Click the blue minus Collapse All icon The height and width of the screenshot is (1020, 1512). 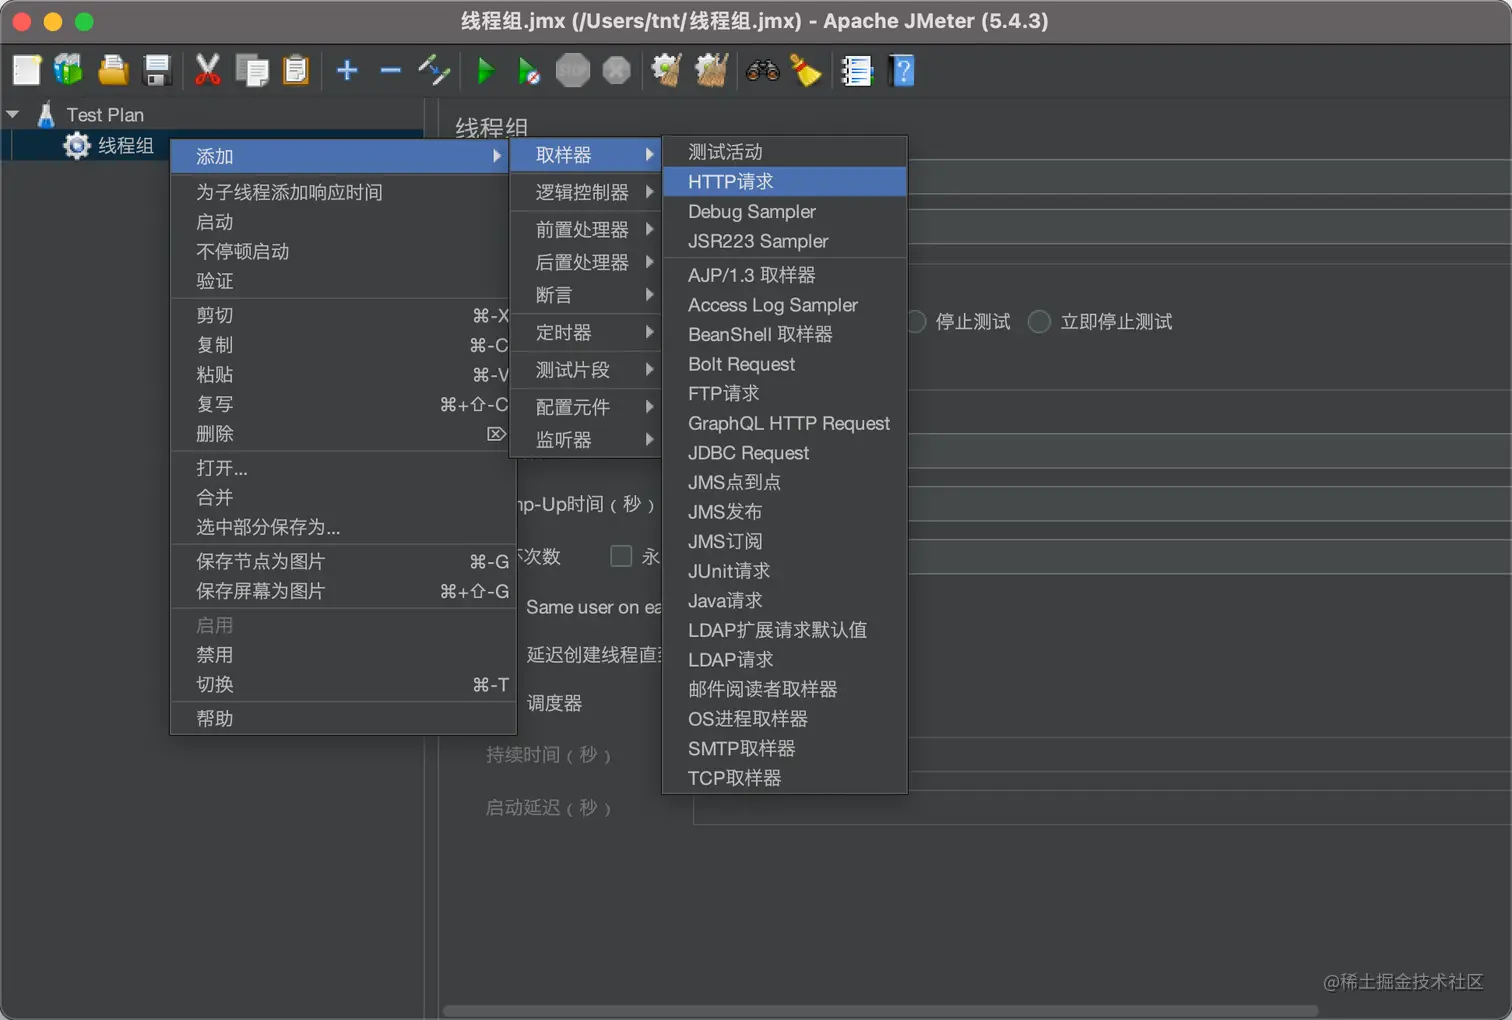391,70
